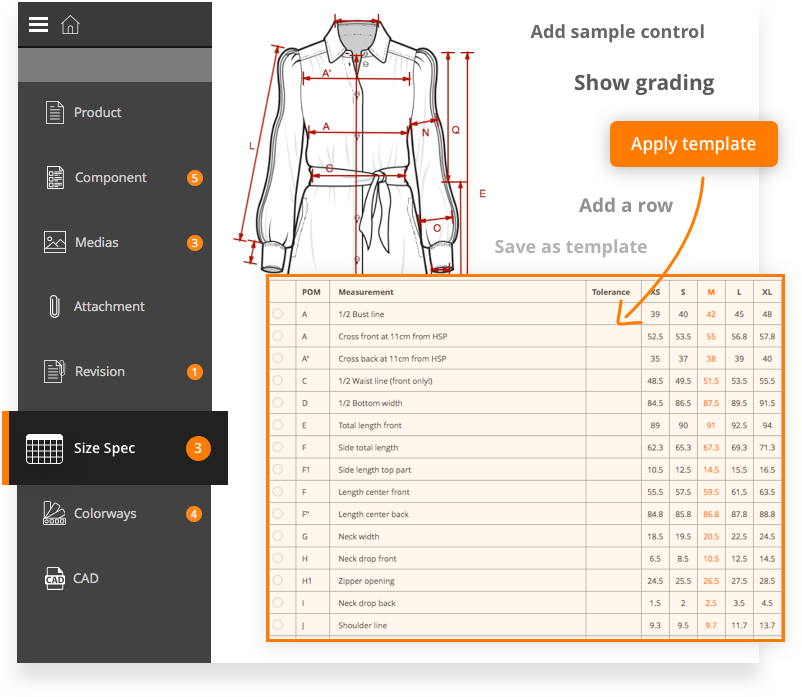Click the Product document icon
The image size is (802, 697).
point(55,113)
